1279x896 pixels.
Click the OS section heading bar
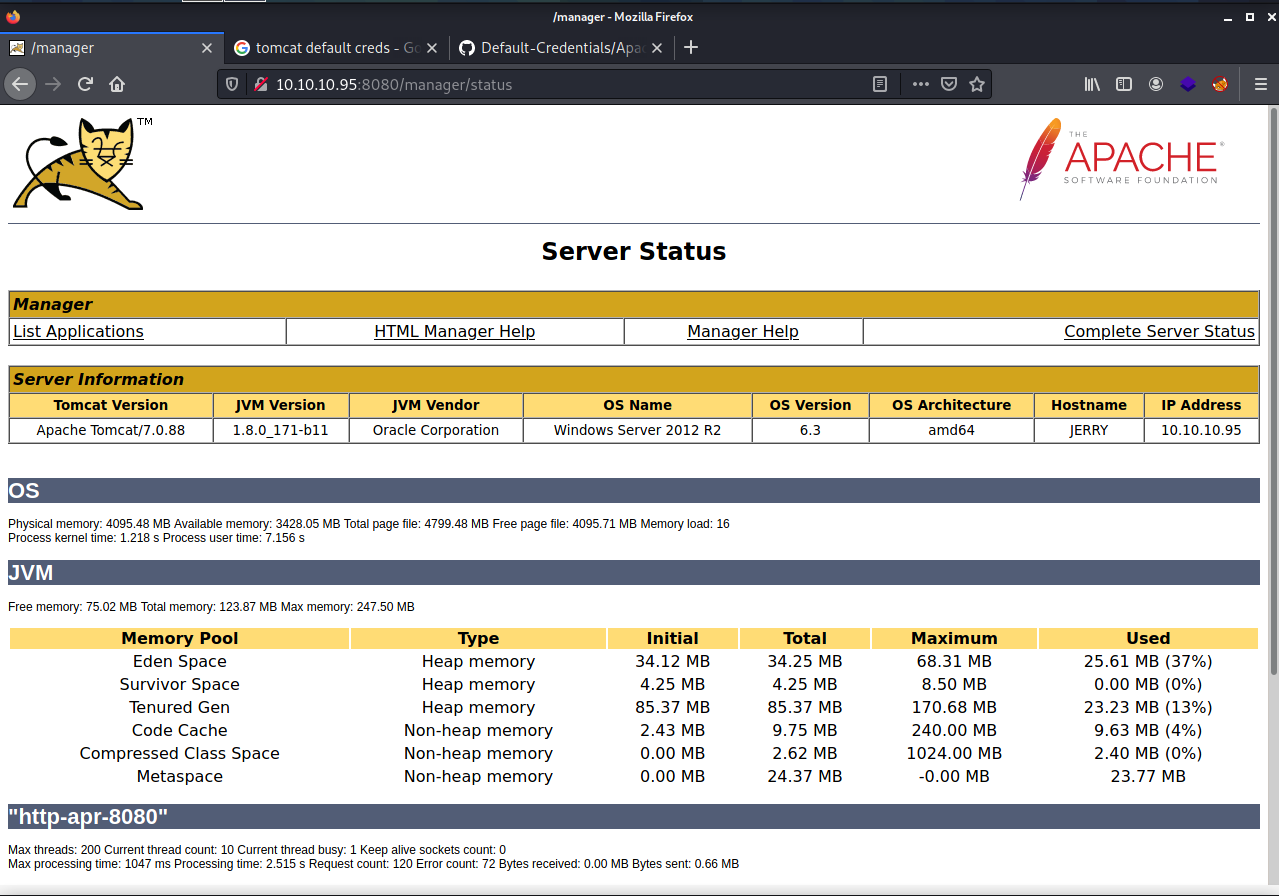click(x=634, y=491)
